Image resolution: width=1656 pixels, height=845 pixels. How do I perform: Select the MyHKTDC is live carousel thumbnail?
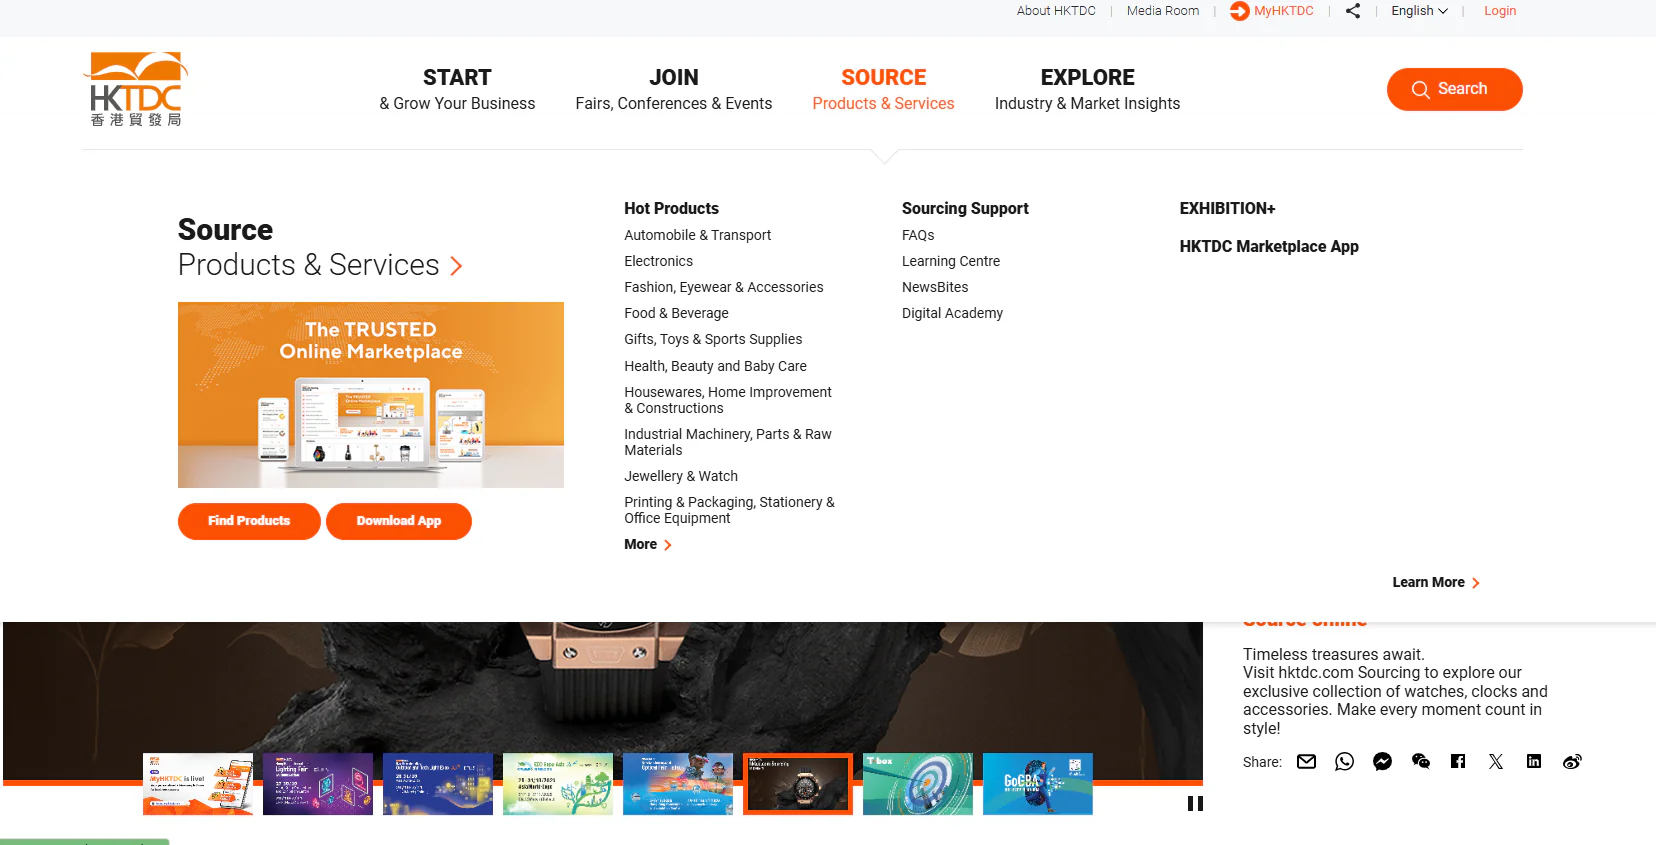pos(198,784)
